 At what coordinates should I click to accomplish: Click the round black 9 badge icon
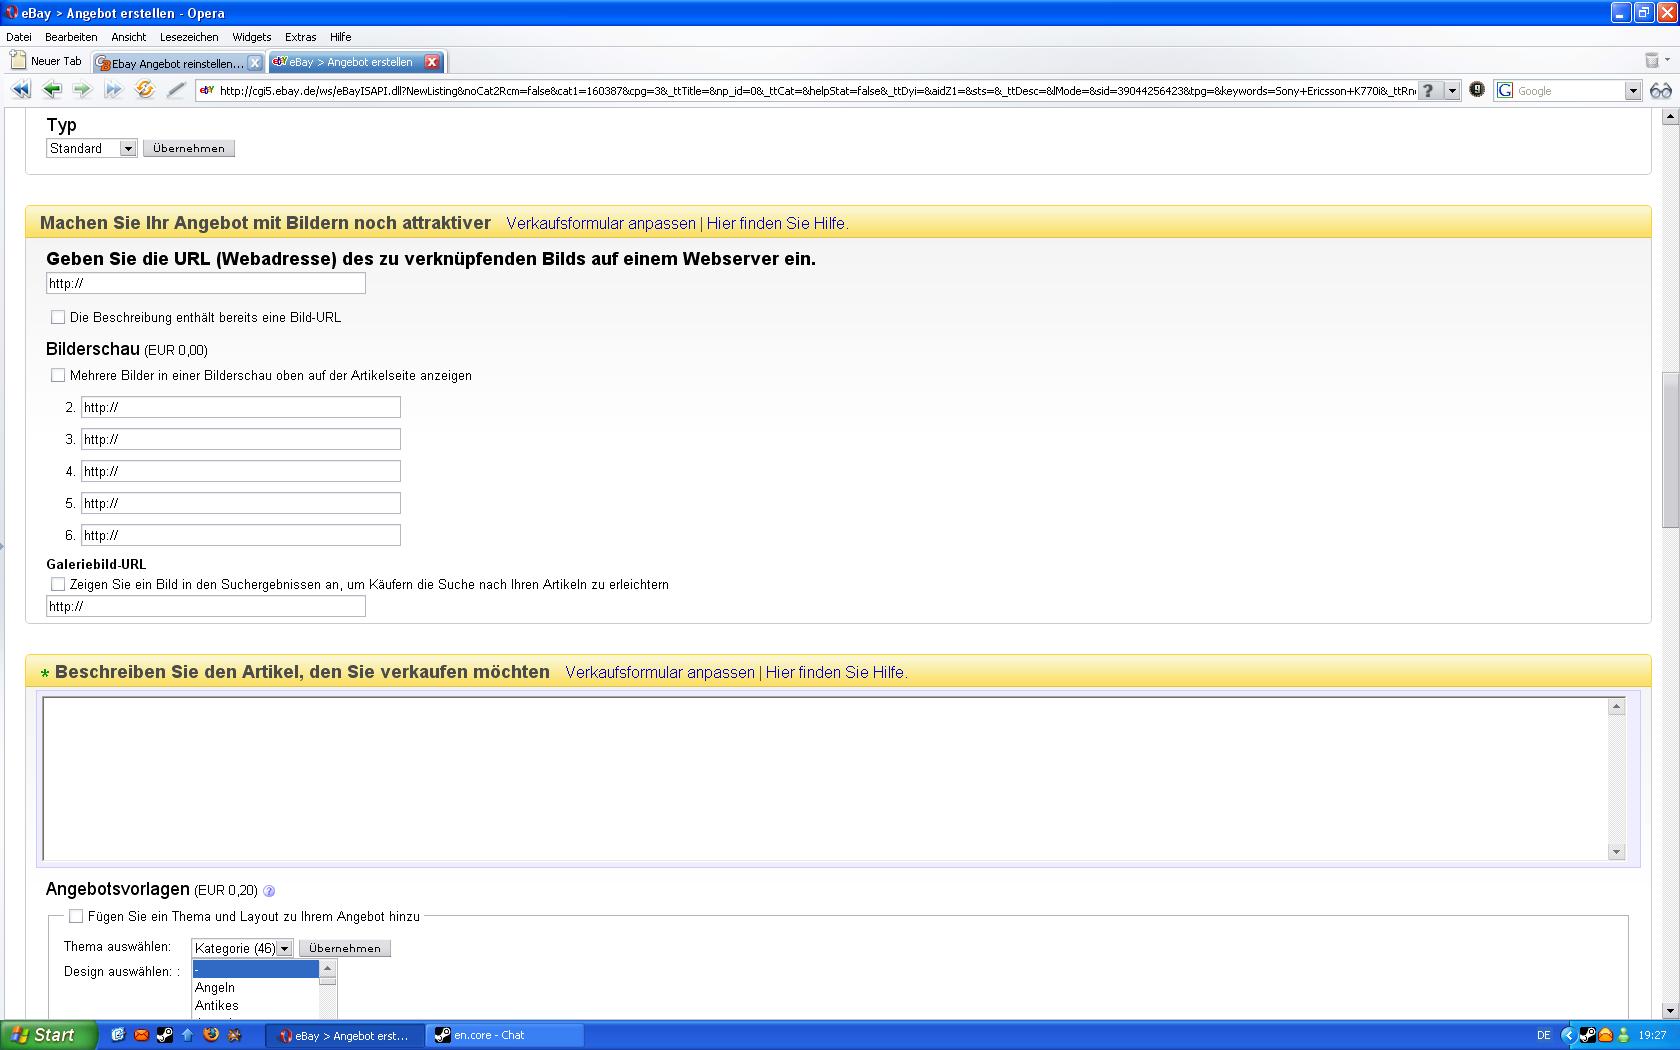pos(1477,90)
